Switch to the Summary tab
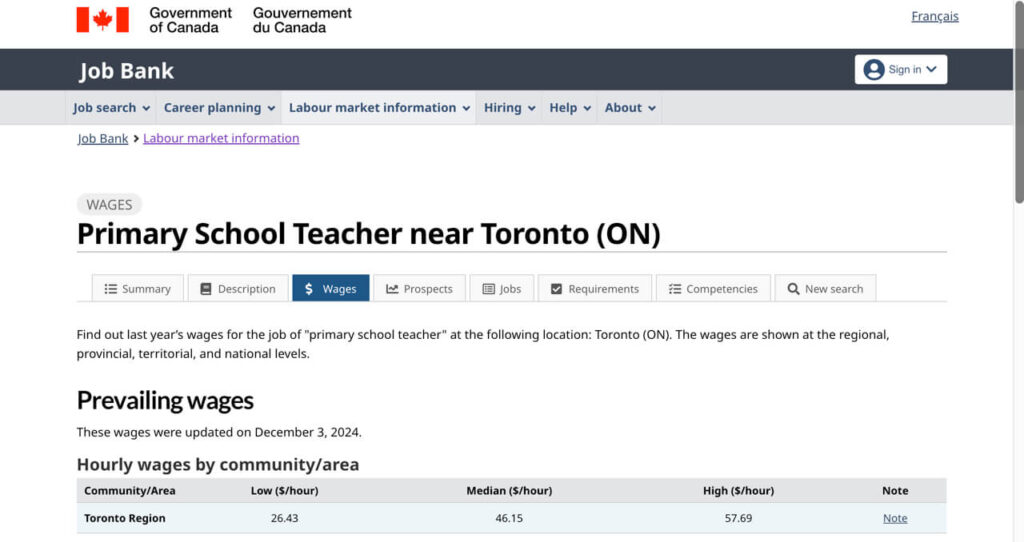Screen dimensions: 1024x542 138,289
